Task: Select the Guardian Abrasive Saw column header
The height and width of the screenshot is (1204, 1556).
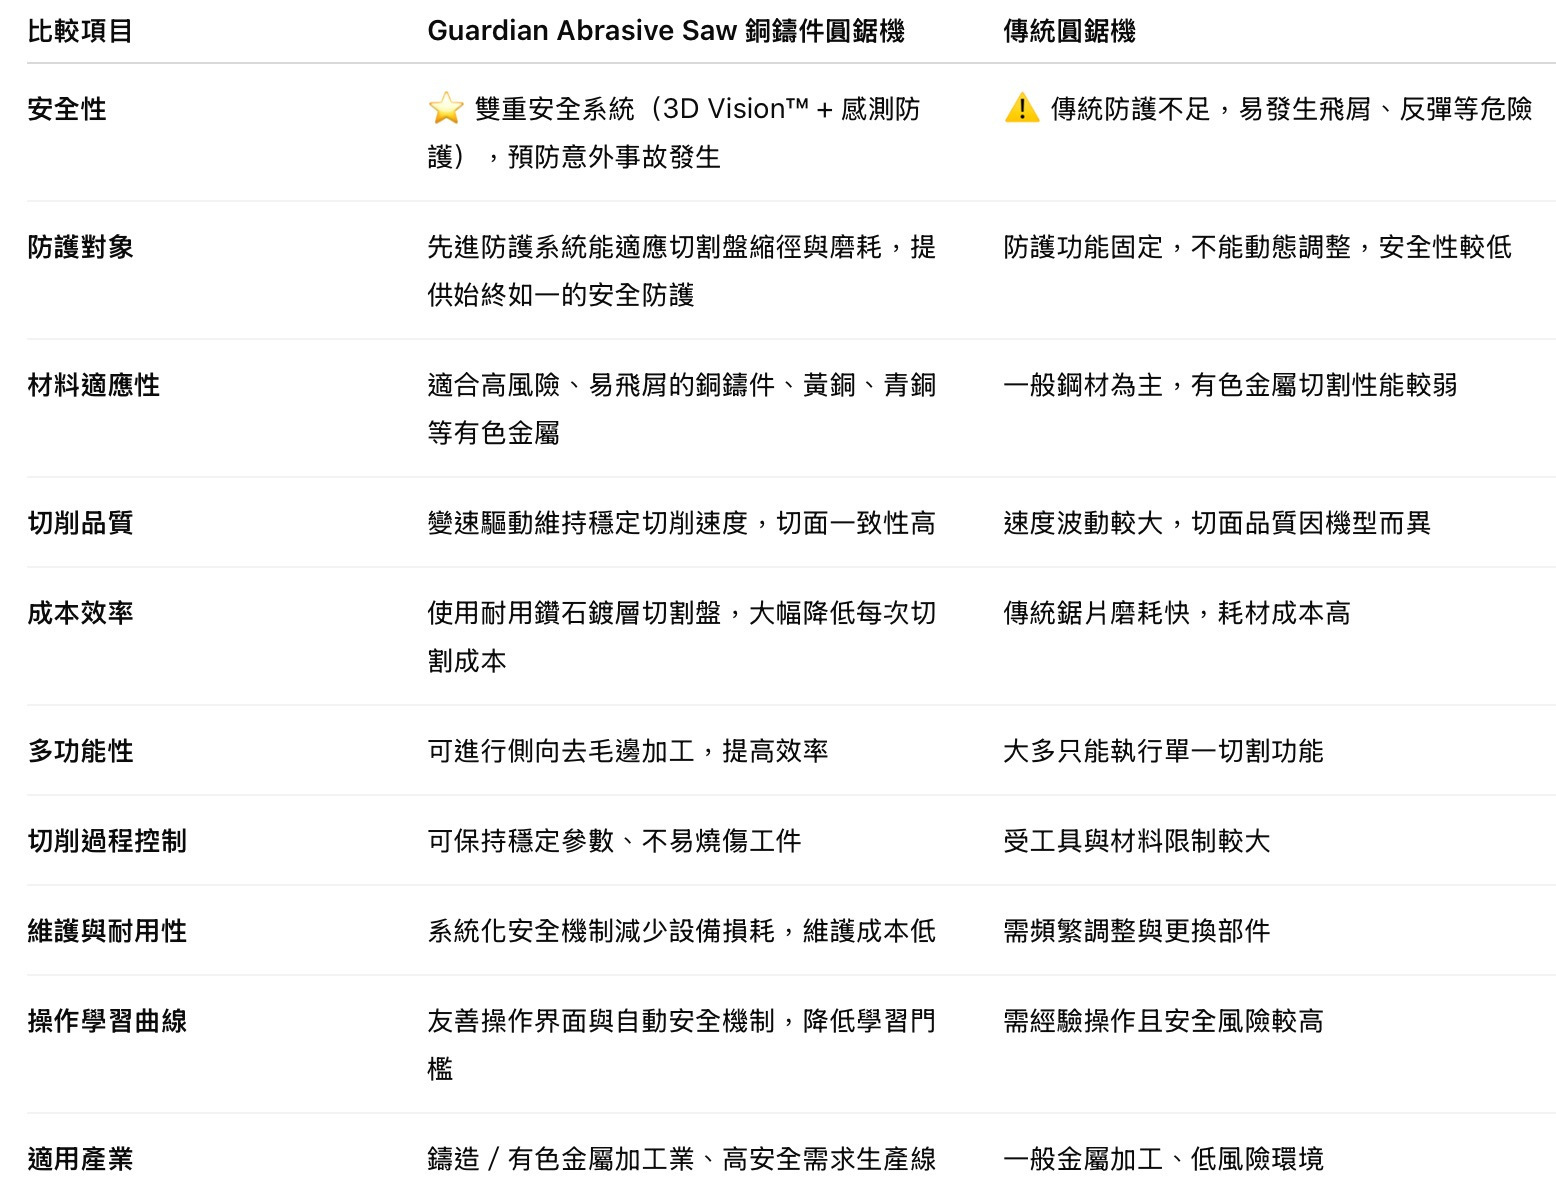Action: coord(665,31)
